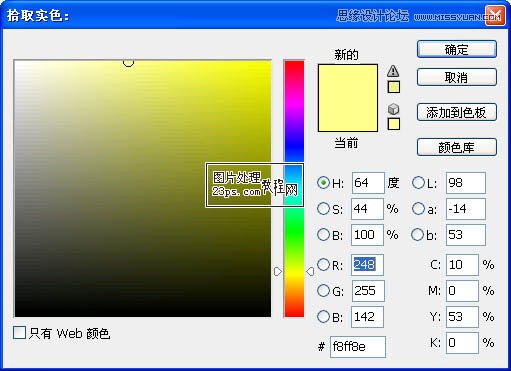Image resolution: width=511 pixels, height=371 pixels.
Task: Click the hue slider strip
Action: click(294, 188)
